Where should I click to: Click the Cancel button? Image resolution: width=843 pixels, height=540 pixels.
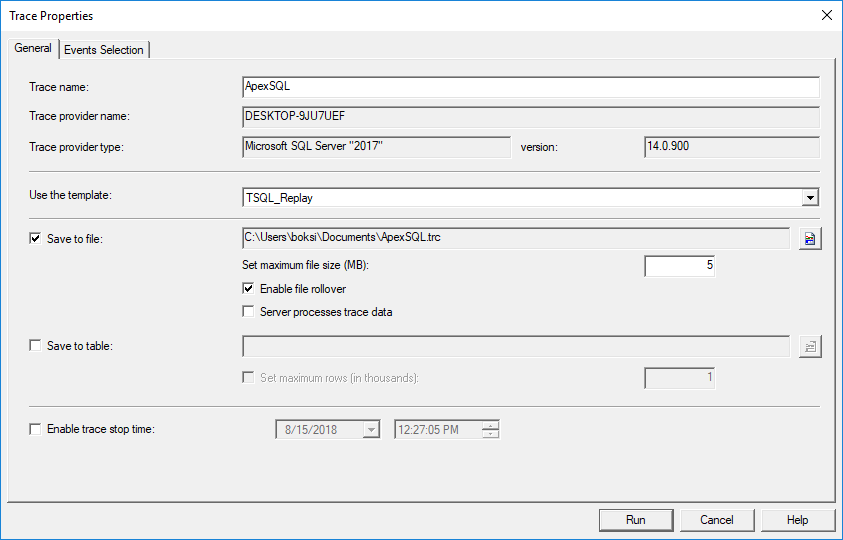(x=717, y=520)
